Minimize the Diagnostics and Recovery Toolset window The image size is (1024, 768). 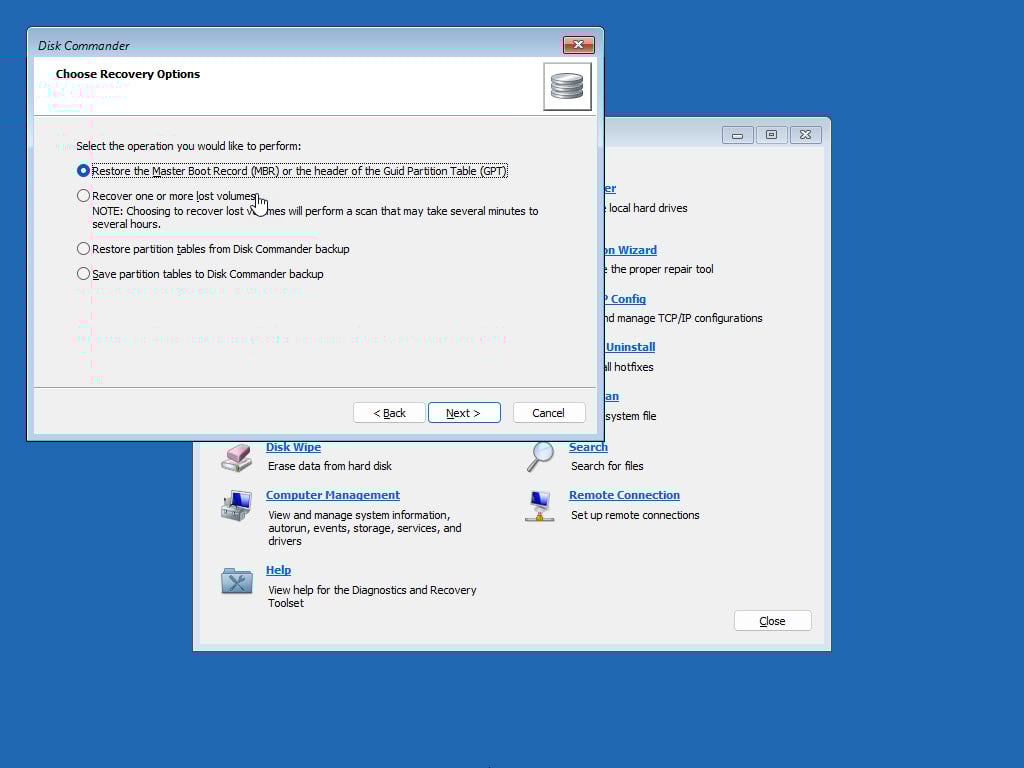pos(737,135)
